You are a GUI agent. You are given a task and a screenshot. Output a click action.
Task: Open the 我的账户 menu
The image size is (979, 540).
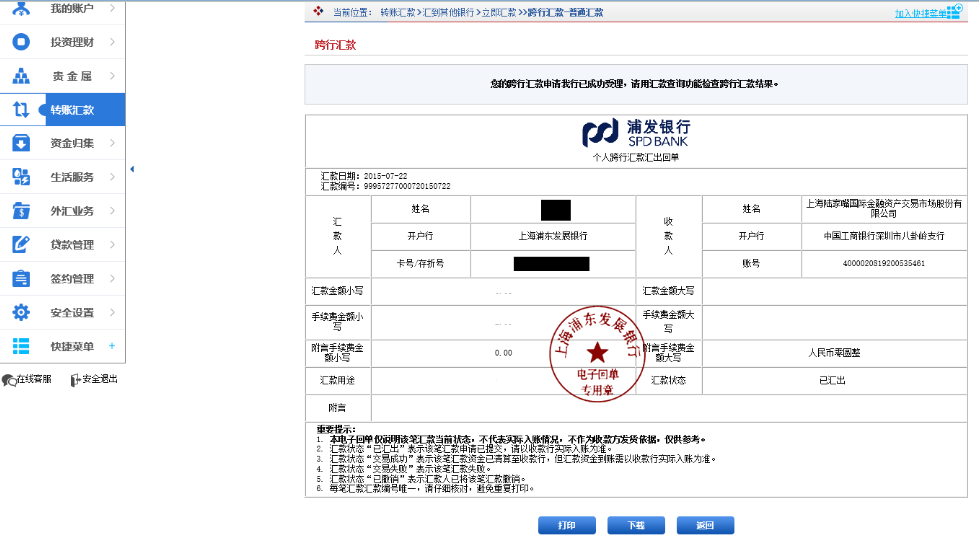point(62,8)
